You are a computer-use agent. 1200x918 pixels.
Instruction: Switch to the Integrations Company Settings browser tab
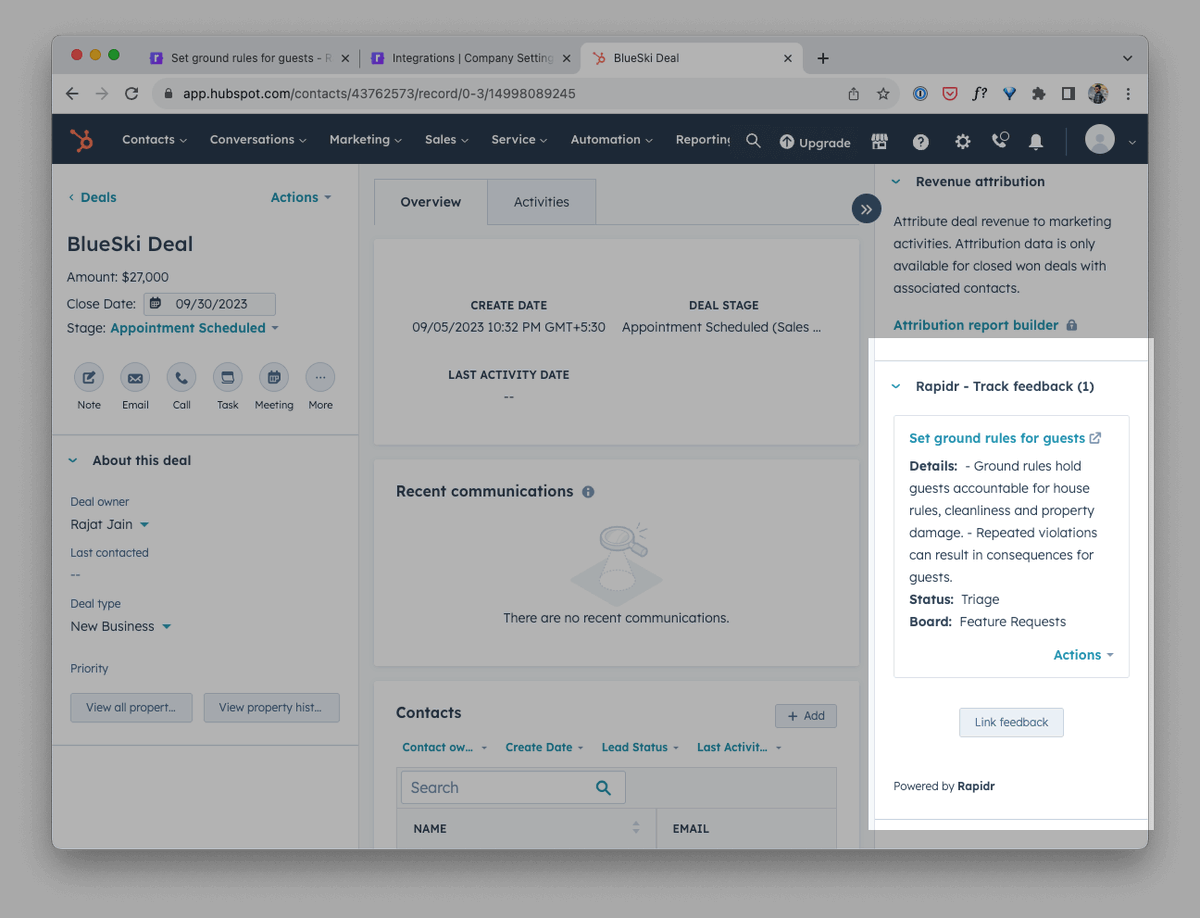pyautogui.click(x=470, y=58)
